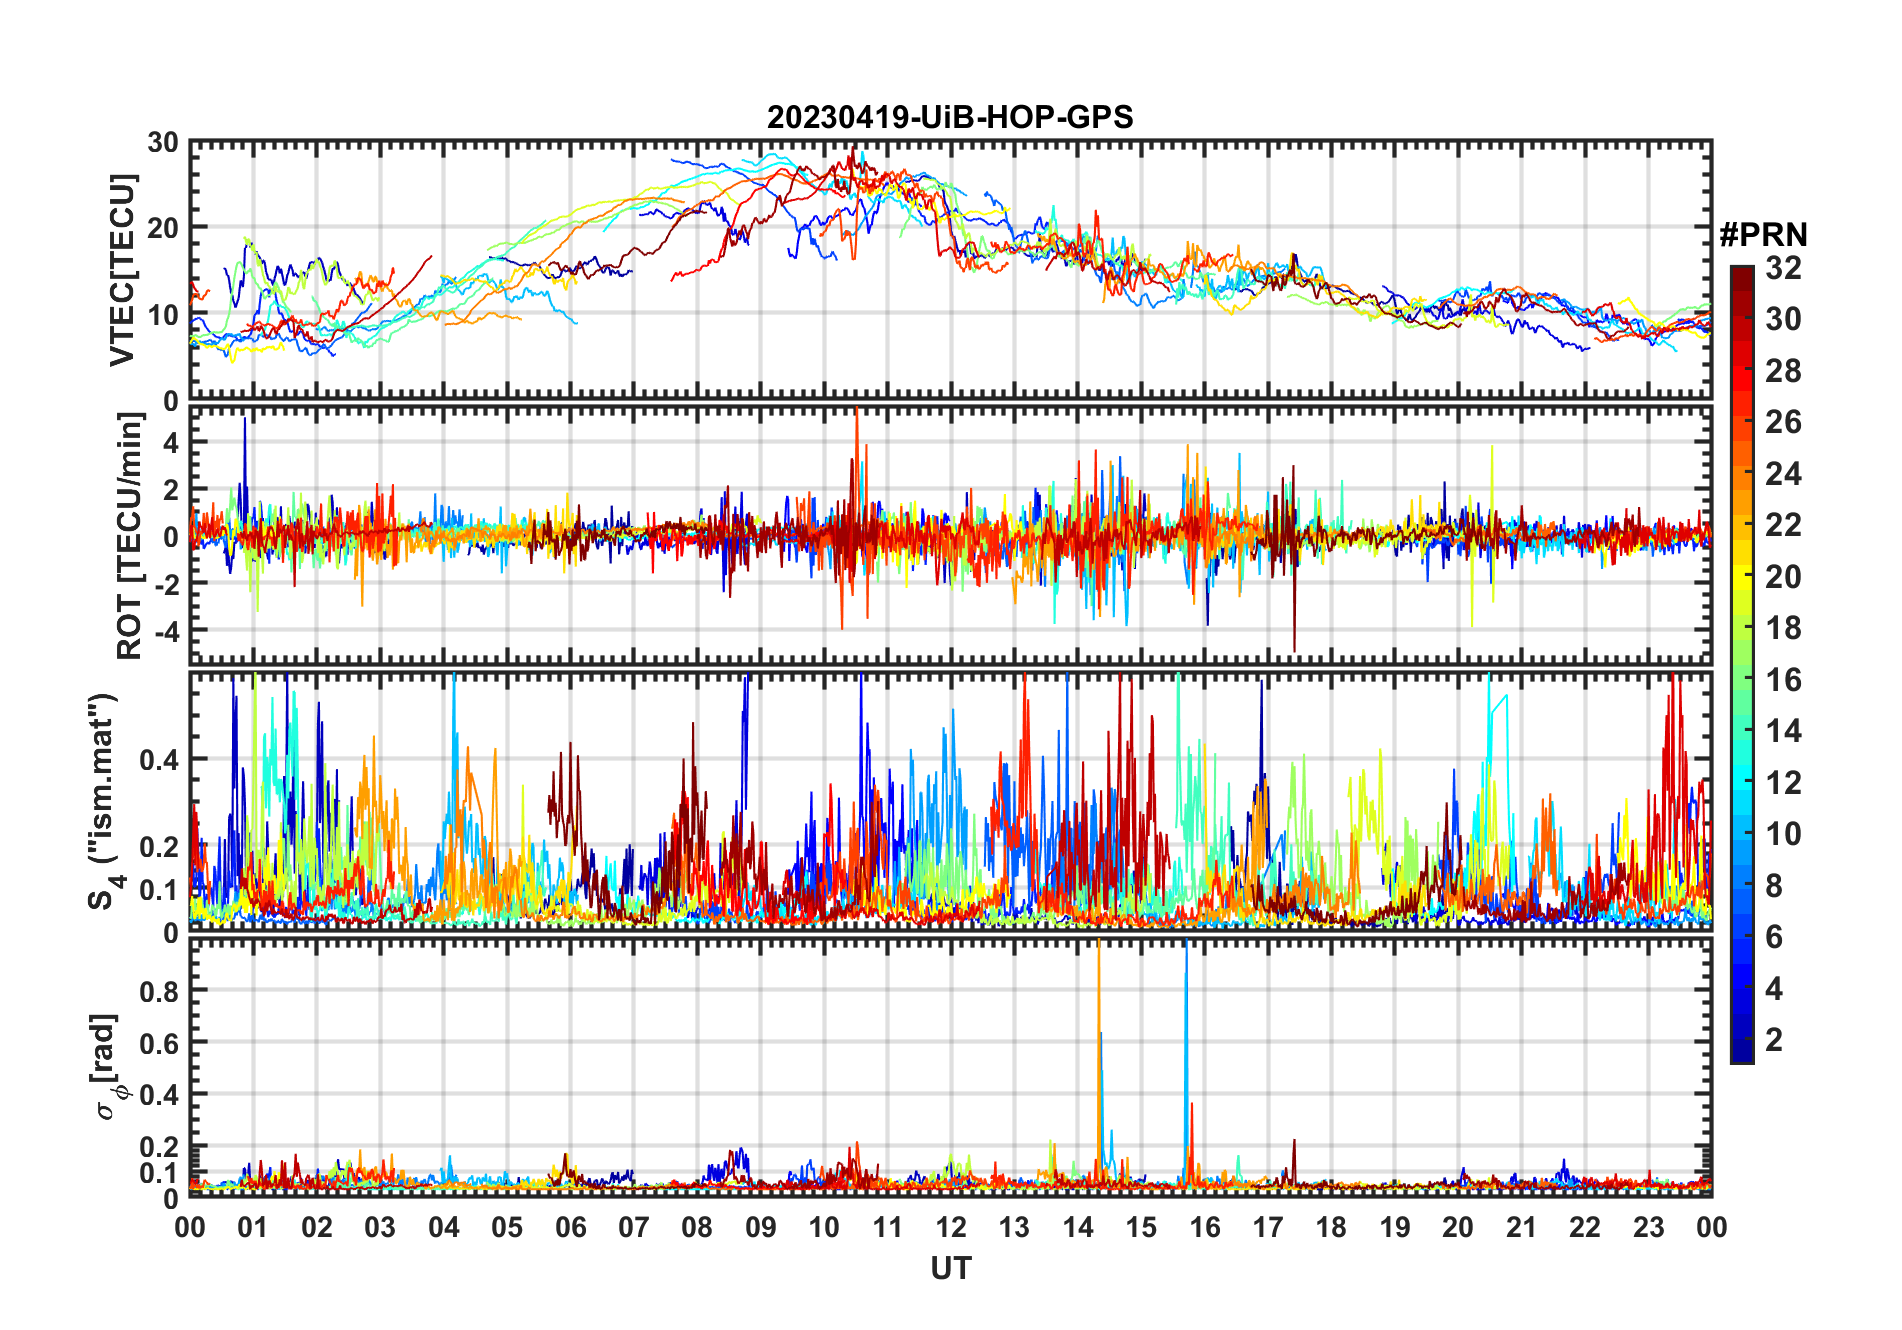1902x1330 pixels.
Task: Select the ROT [TECU/min] y-axis label
Action: click(129, 536)
